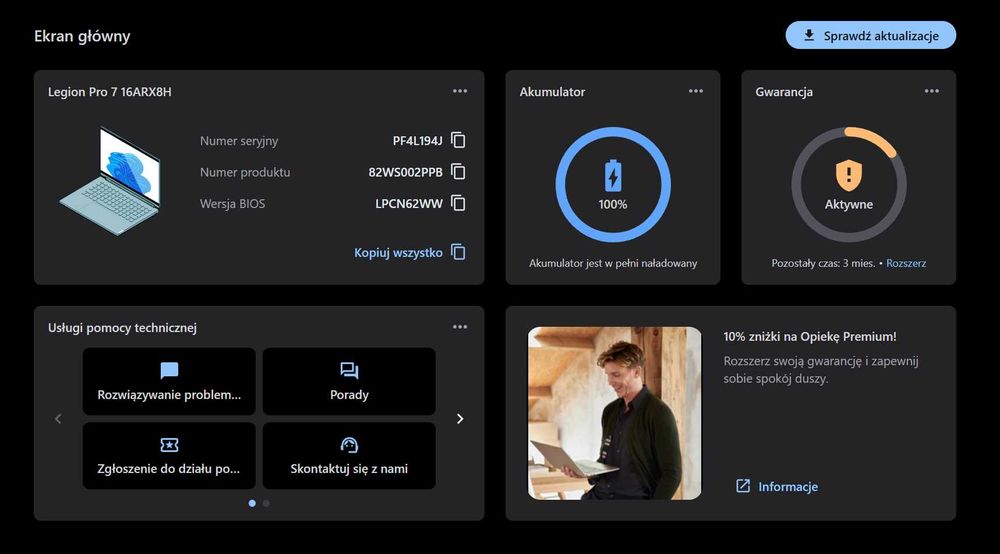Open Legion Pro 7 card options menu

[460, 91]
